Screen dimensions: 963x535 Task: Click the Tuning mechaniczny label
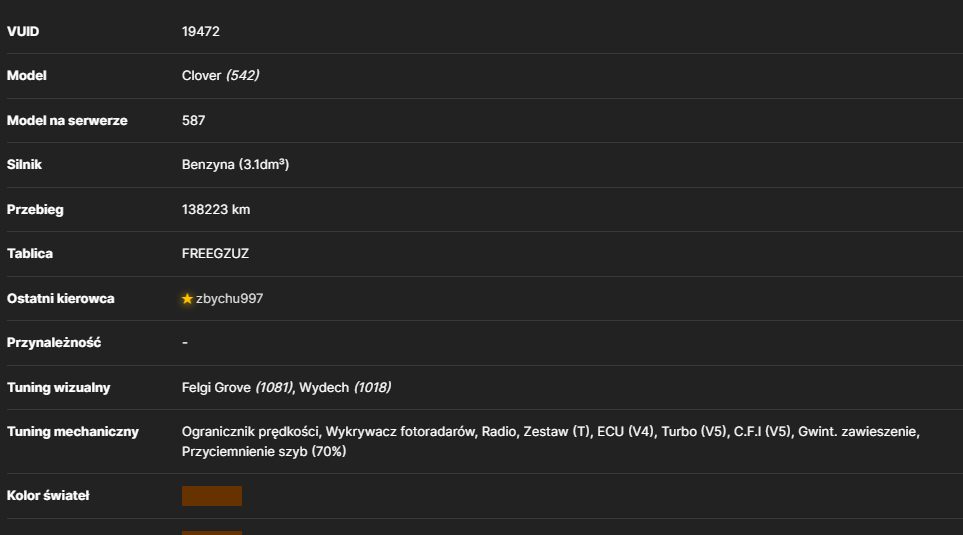[73, 432]
